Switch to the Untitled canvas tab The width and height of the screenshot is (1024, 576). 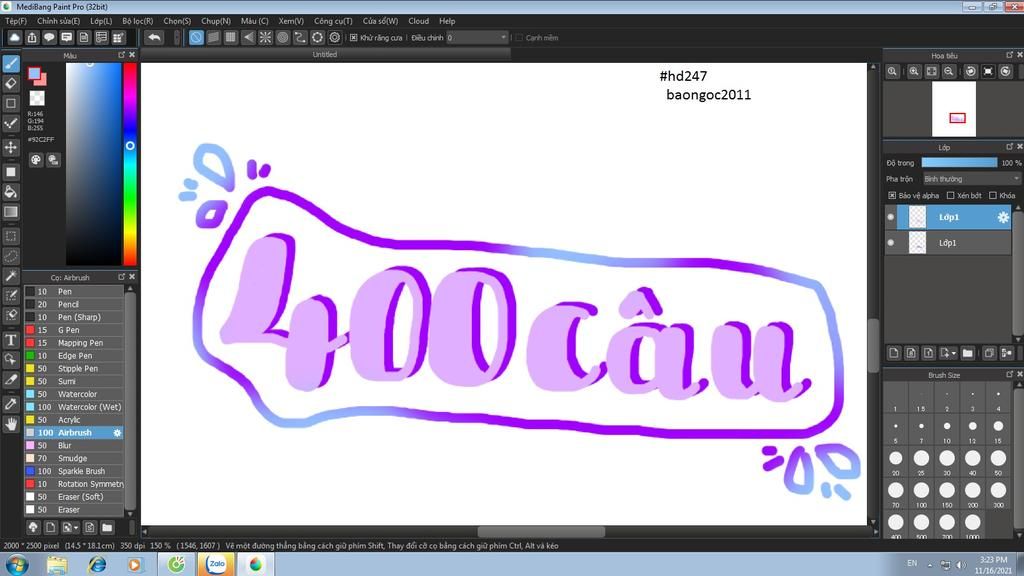(325, 55)
